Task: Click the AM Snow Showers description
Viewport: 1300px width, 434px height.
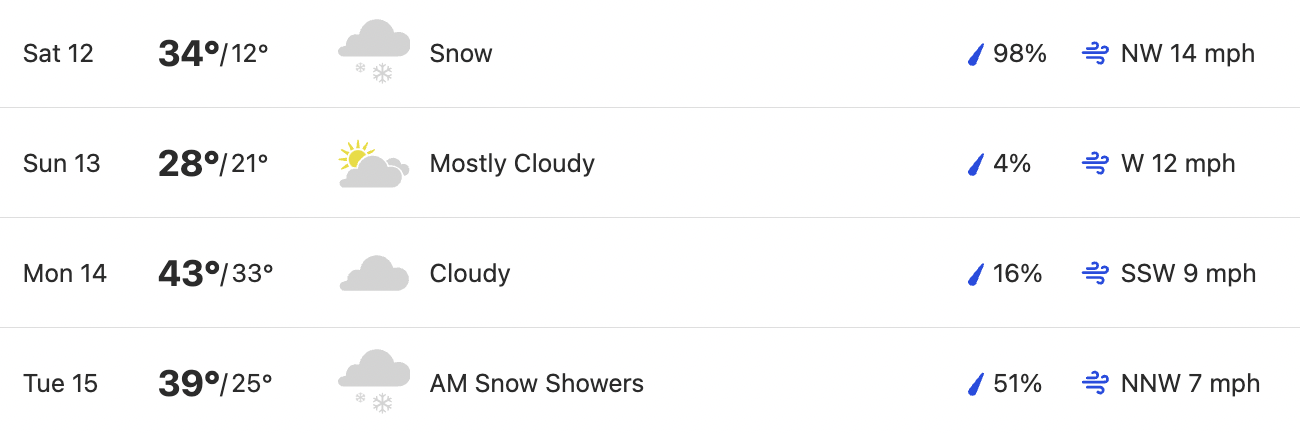Action: (537, 383)
